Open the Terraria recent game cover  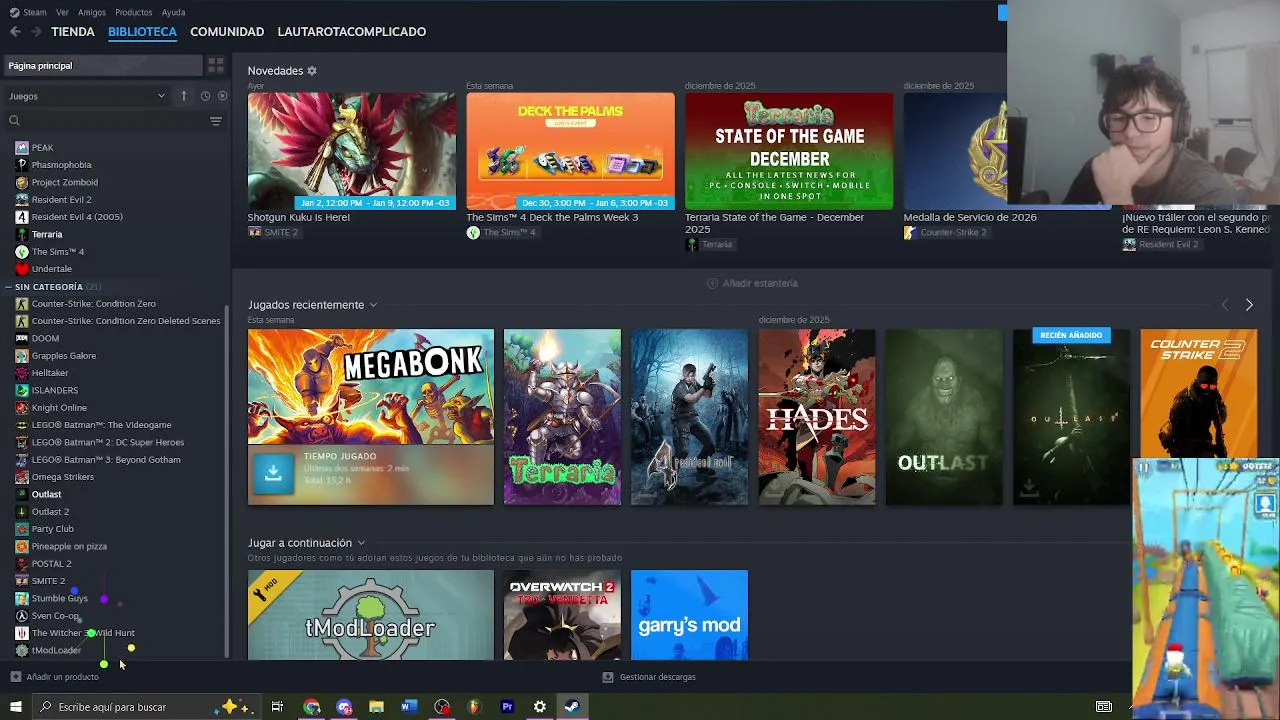(x=562, y=417)
